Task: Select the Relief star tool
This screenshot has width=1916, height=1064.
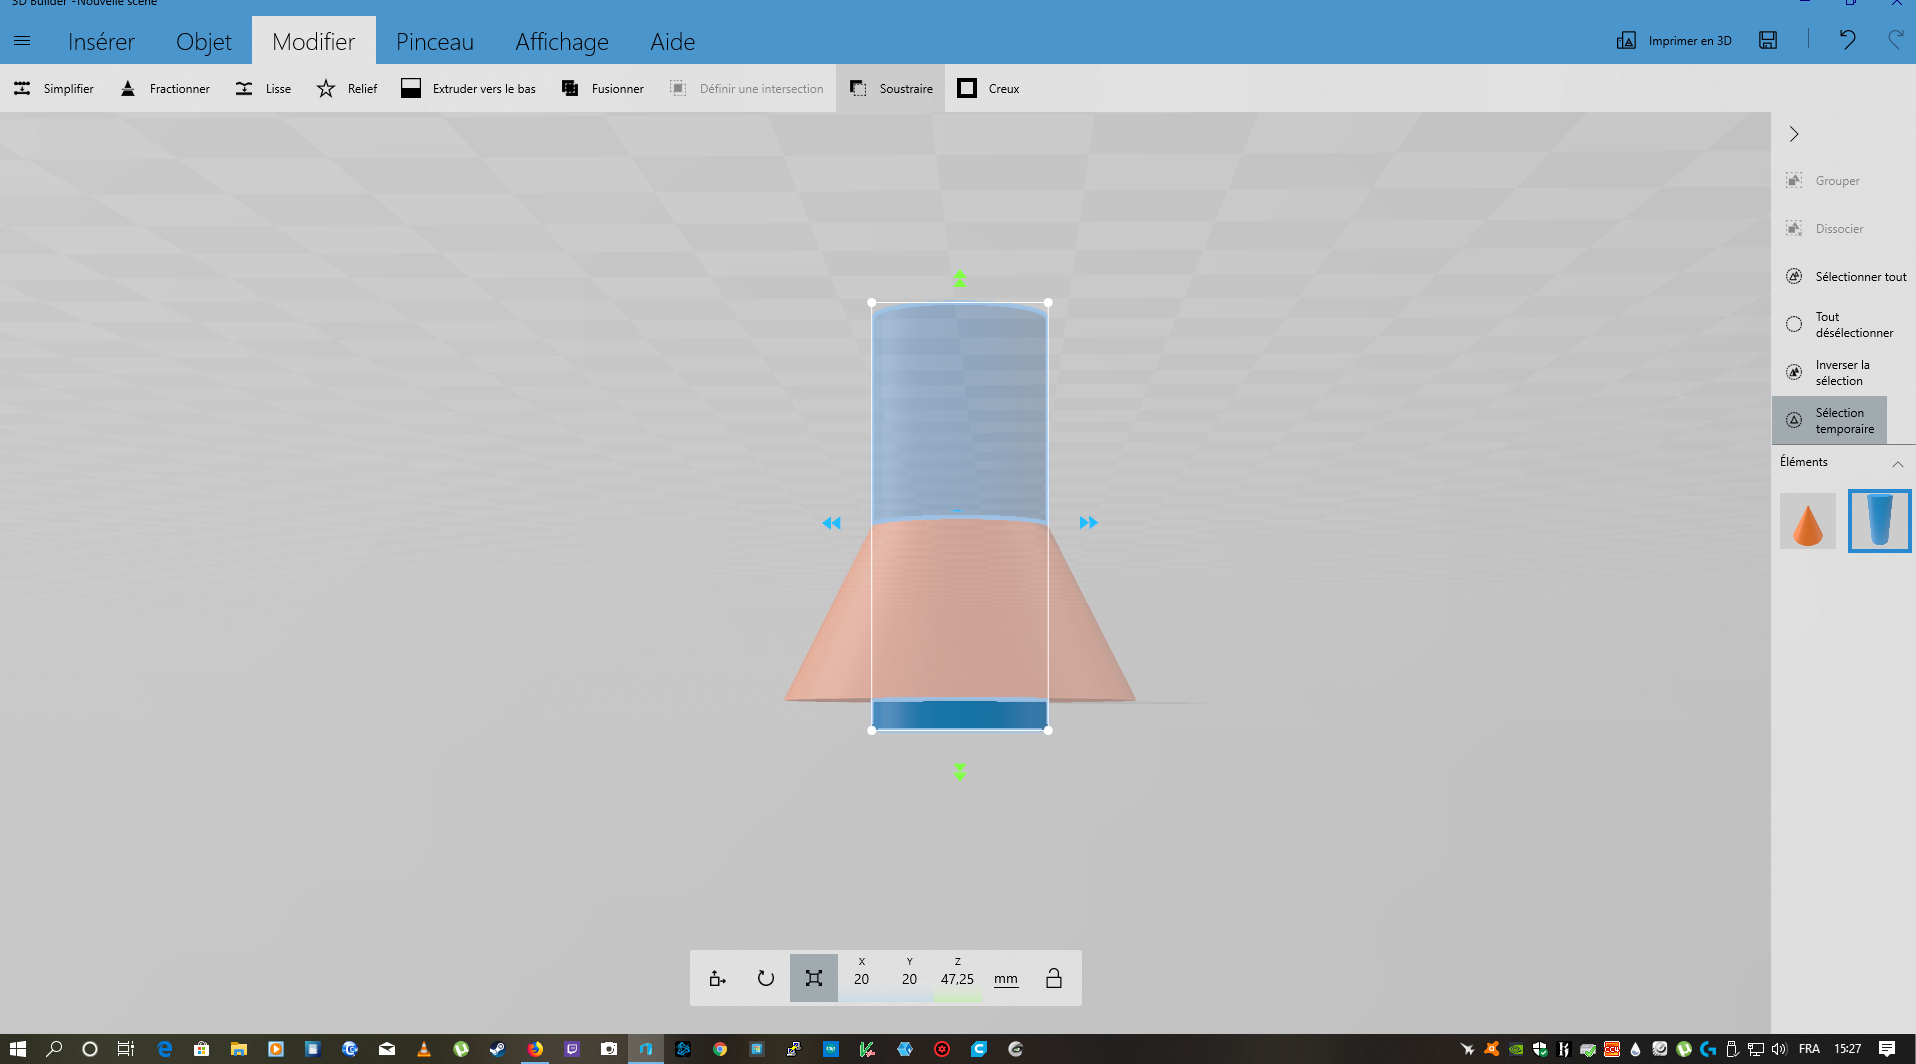Action: coord(347,88)
